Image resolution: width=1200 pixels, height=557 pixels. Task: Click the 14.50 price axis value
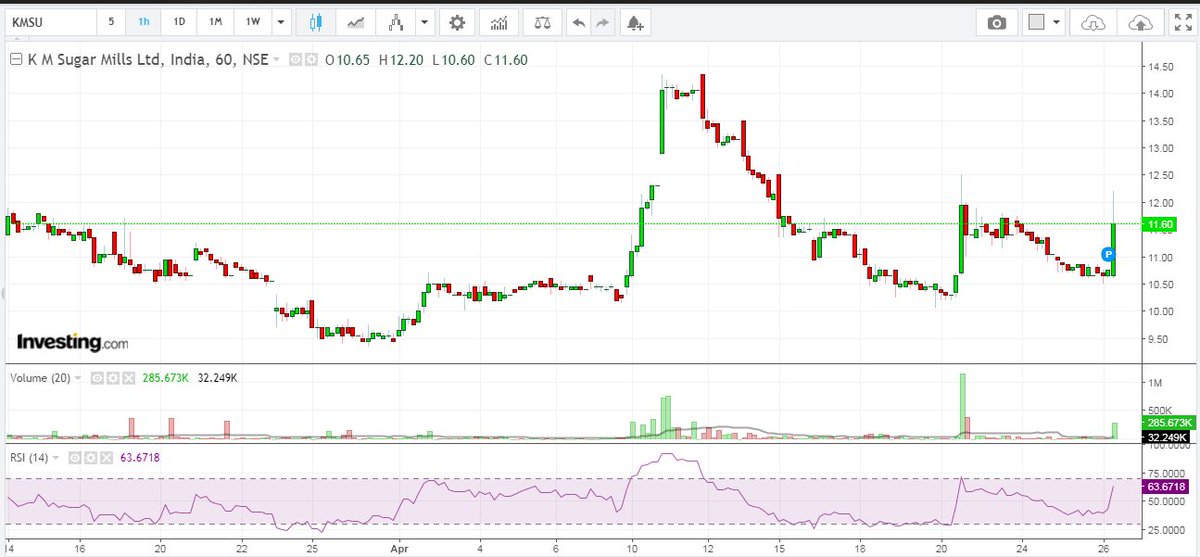point(1160,67)
